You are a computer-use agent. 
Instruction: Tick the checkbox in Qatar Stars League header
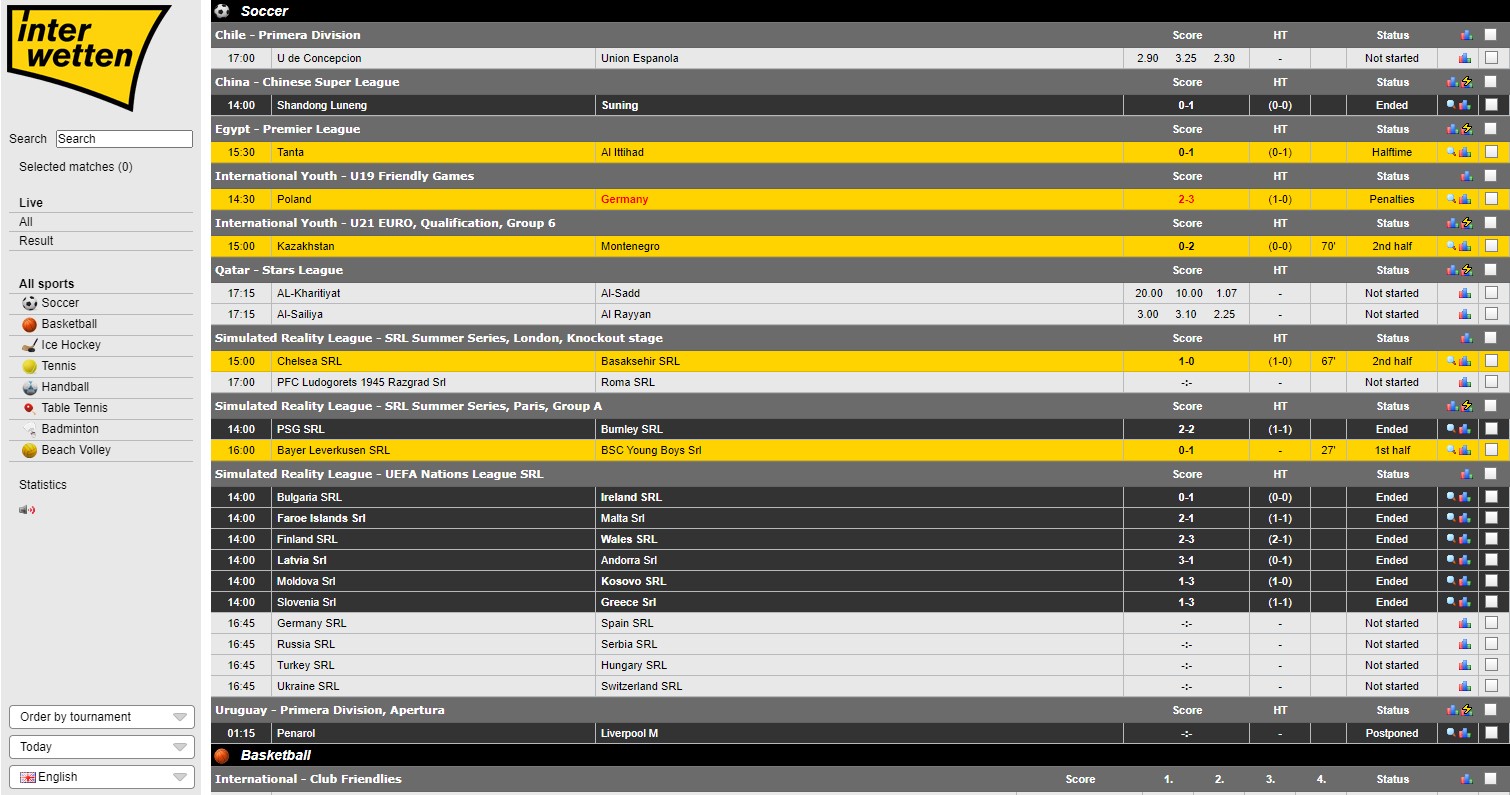click(x=1491, y=270)
